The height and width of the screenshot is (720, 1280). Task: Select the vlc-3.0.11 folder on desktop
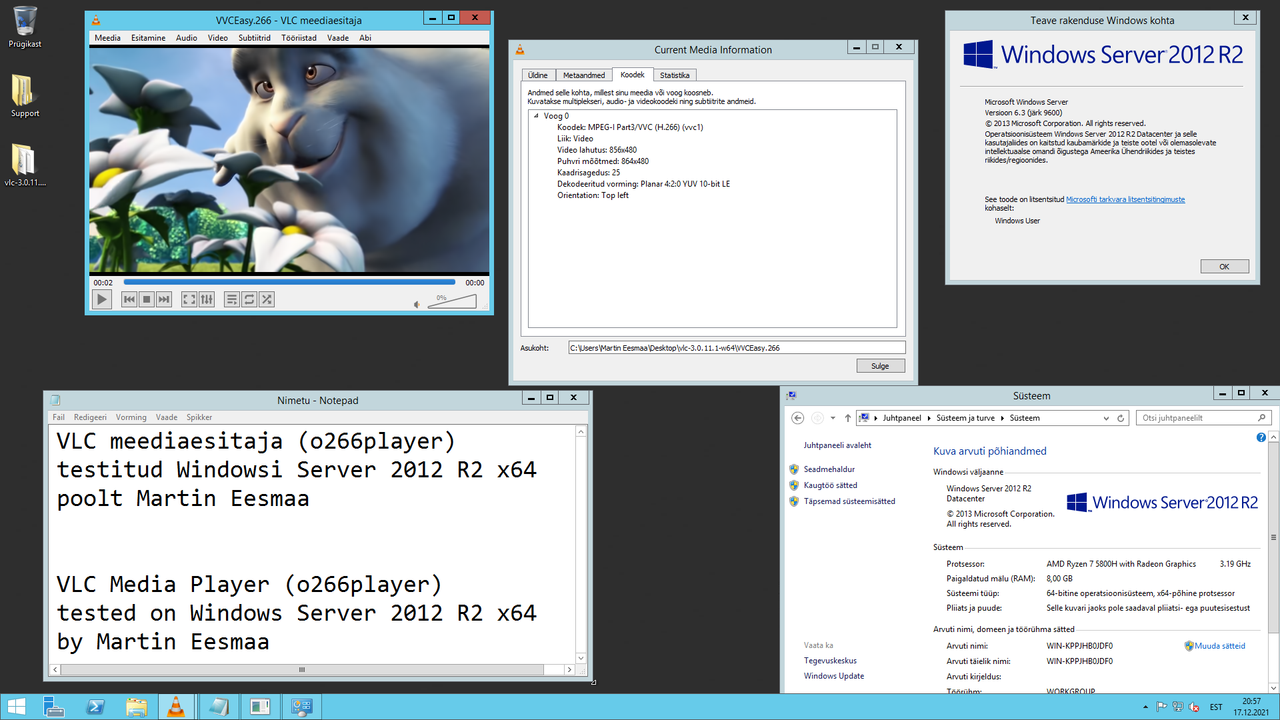25,165
